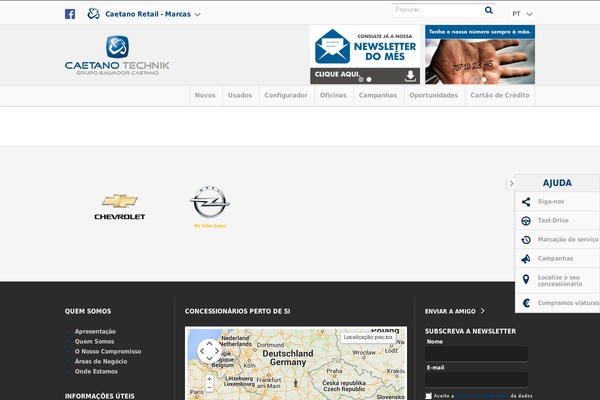The height and width of the screenshot is (400, 600).
Task: Open Marcação de serviço link
Action: coord(568,240)
